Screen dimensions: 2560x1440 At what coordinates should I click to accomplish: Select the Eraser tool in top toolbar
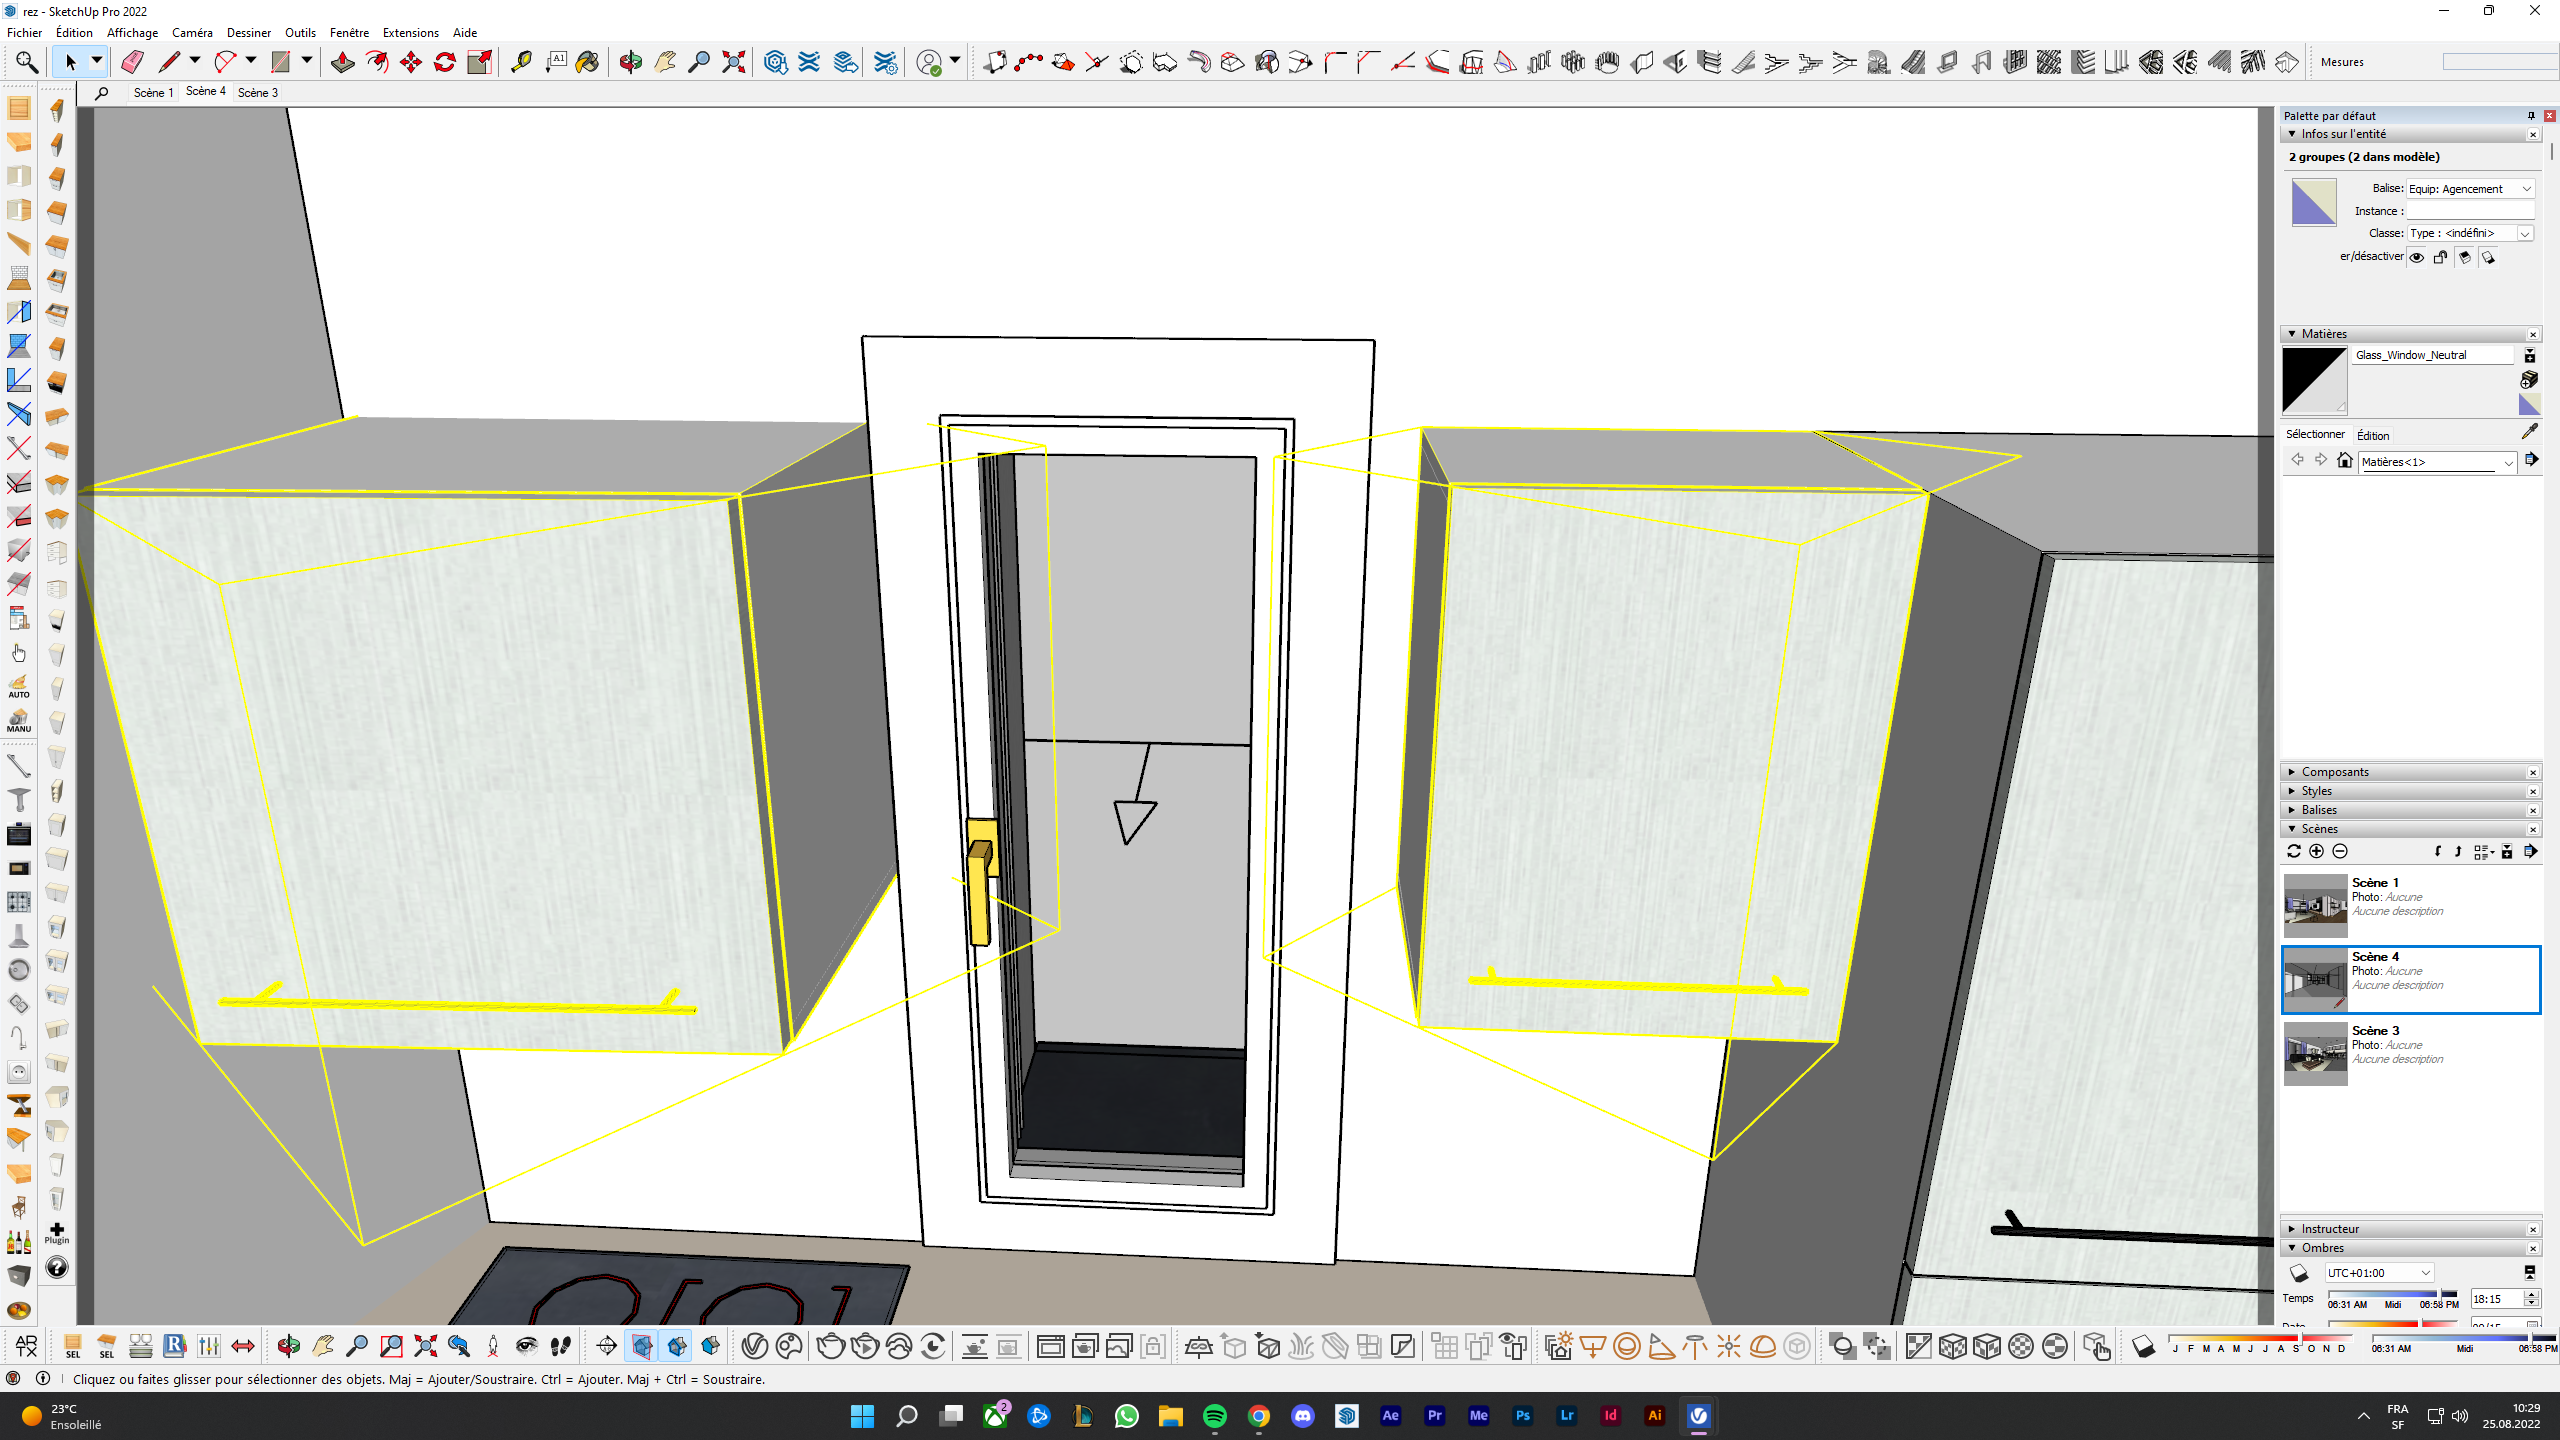point(132,62)
